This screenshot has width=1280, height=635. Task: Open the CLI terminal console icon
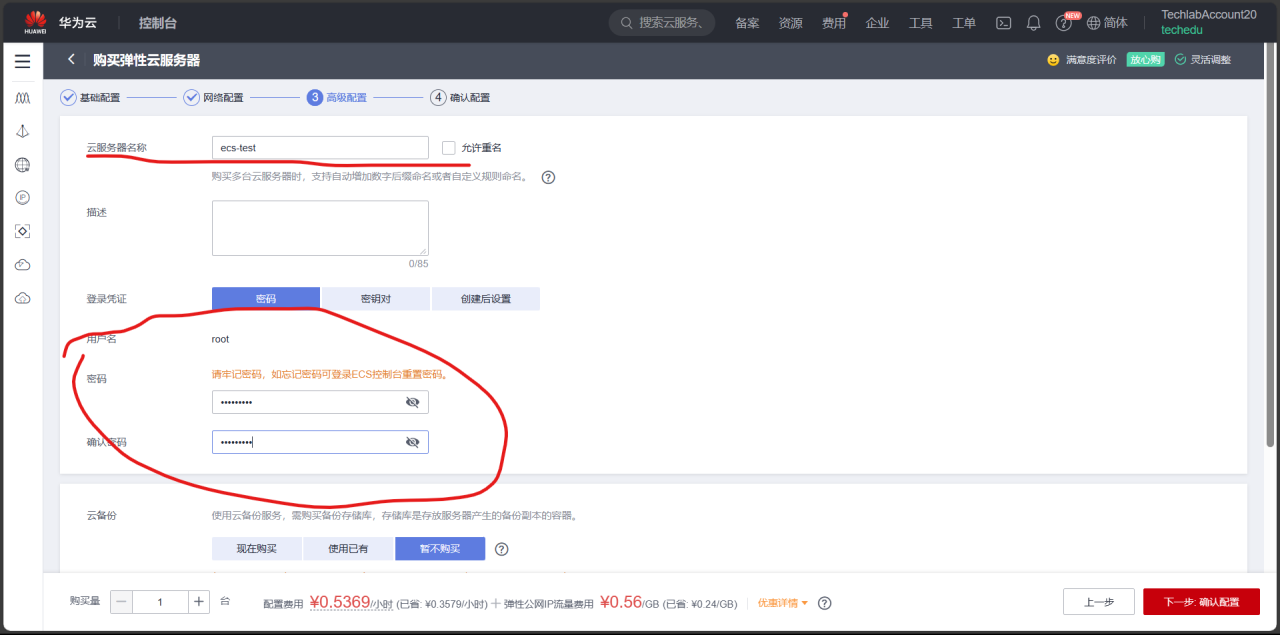(1003, 22)
